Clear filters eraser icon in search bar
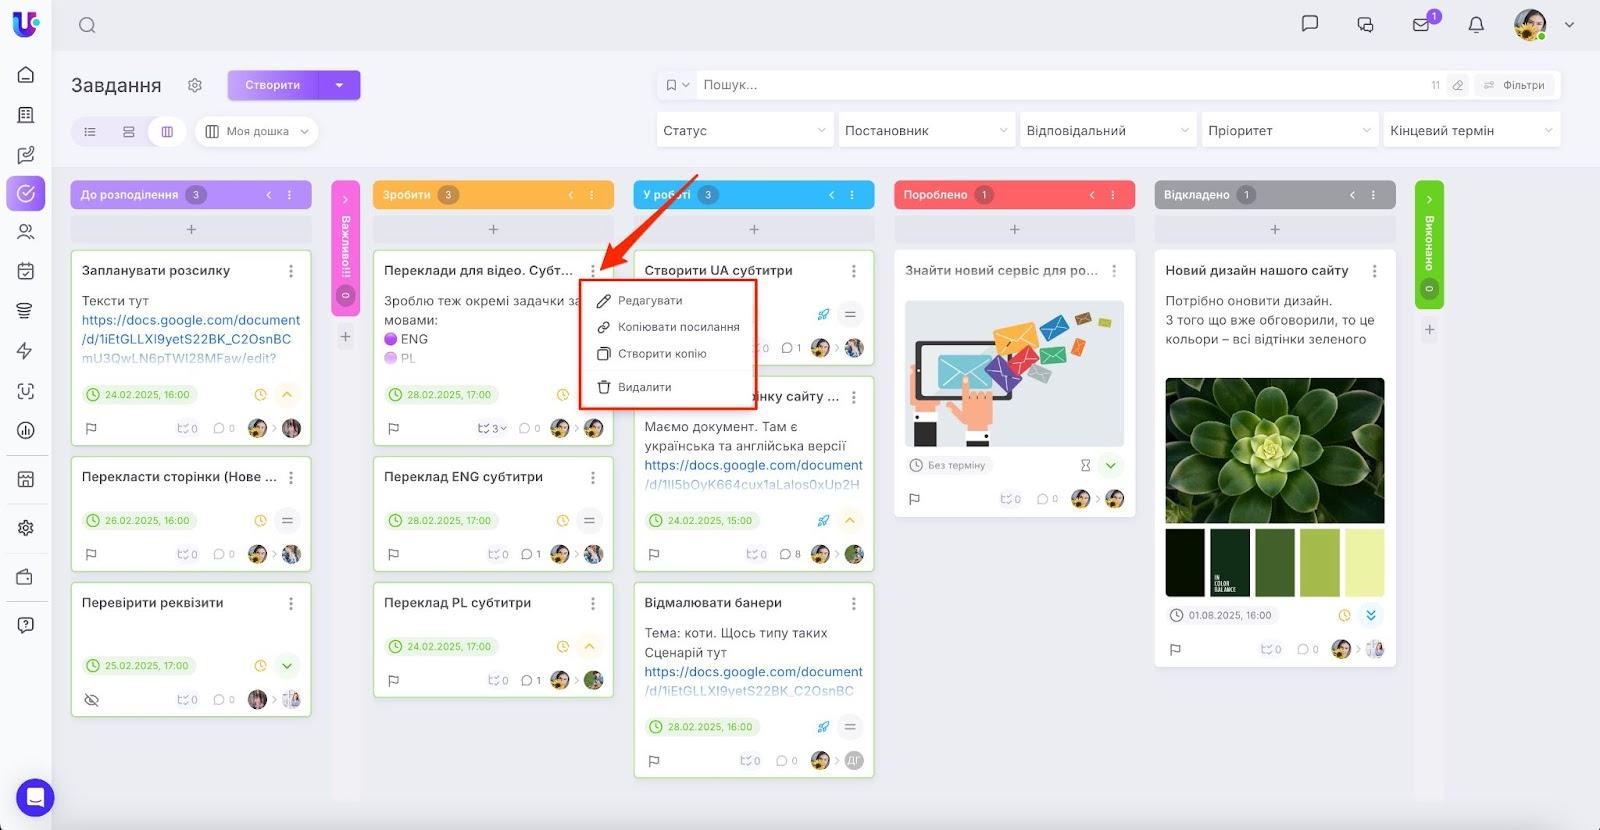The height and width of the screenshot is (830, 1600). pyautogui.click(x=1458, y=85)
